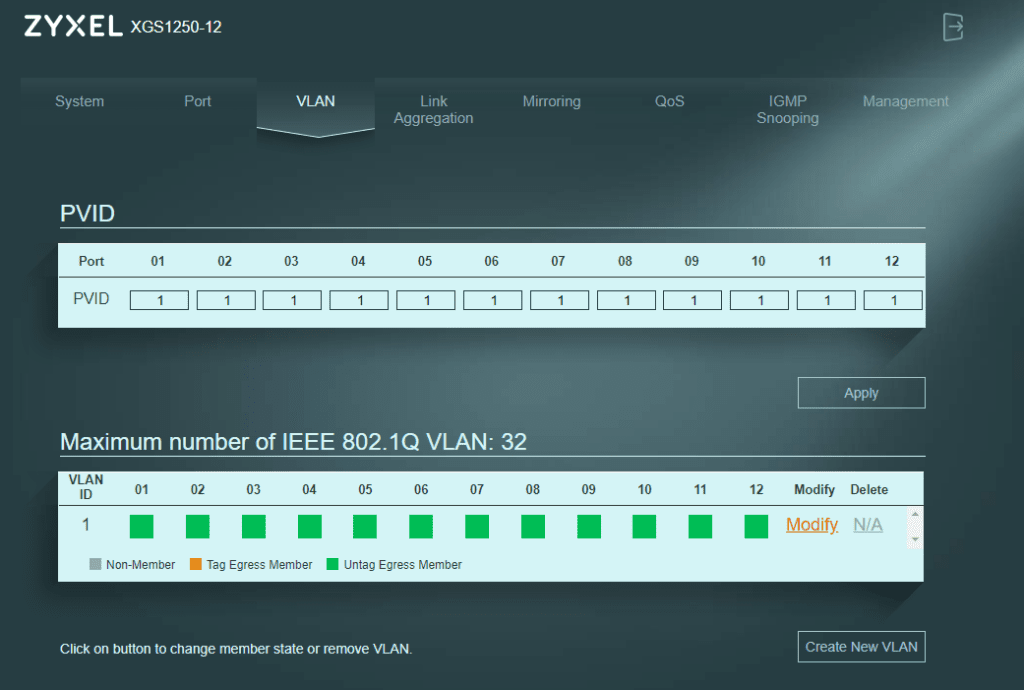
Task: Open the Management tab
Action: (x=905, y=101)
